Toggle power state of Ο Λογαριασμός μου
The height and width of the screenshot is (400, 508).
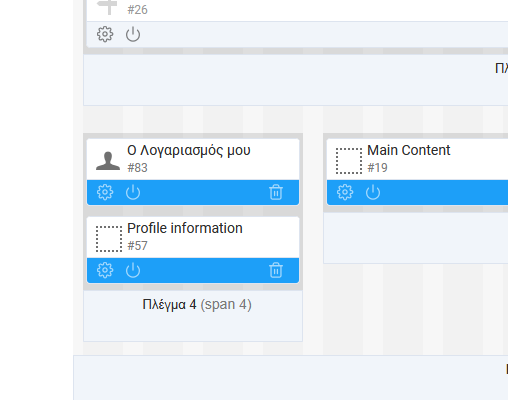coord(133,192)
